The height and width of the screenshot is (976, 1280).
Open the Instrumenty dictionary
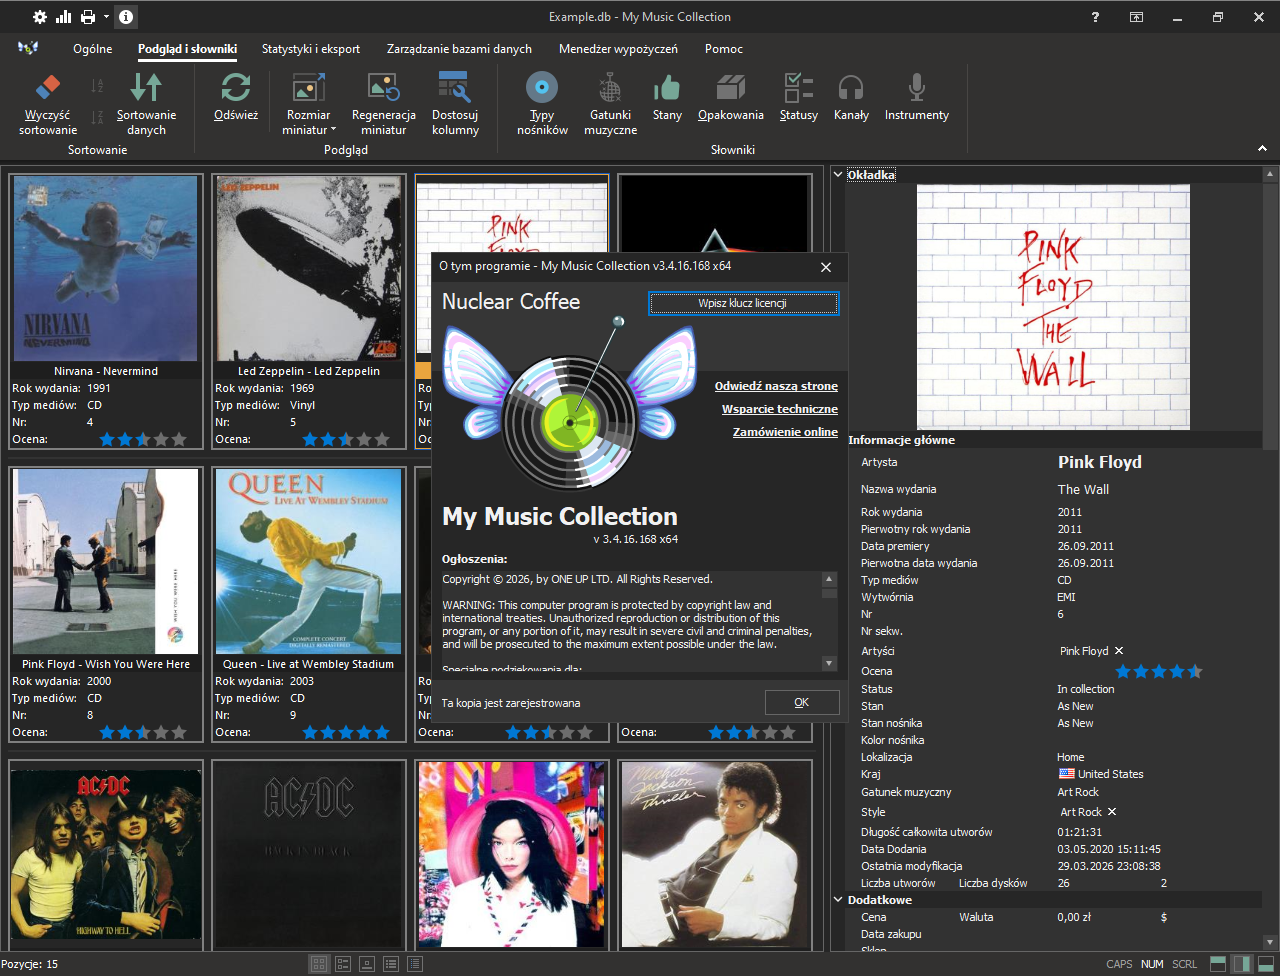click(x=916, y=97)
